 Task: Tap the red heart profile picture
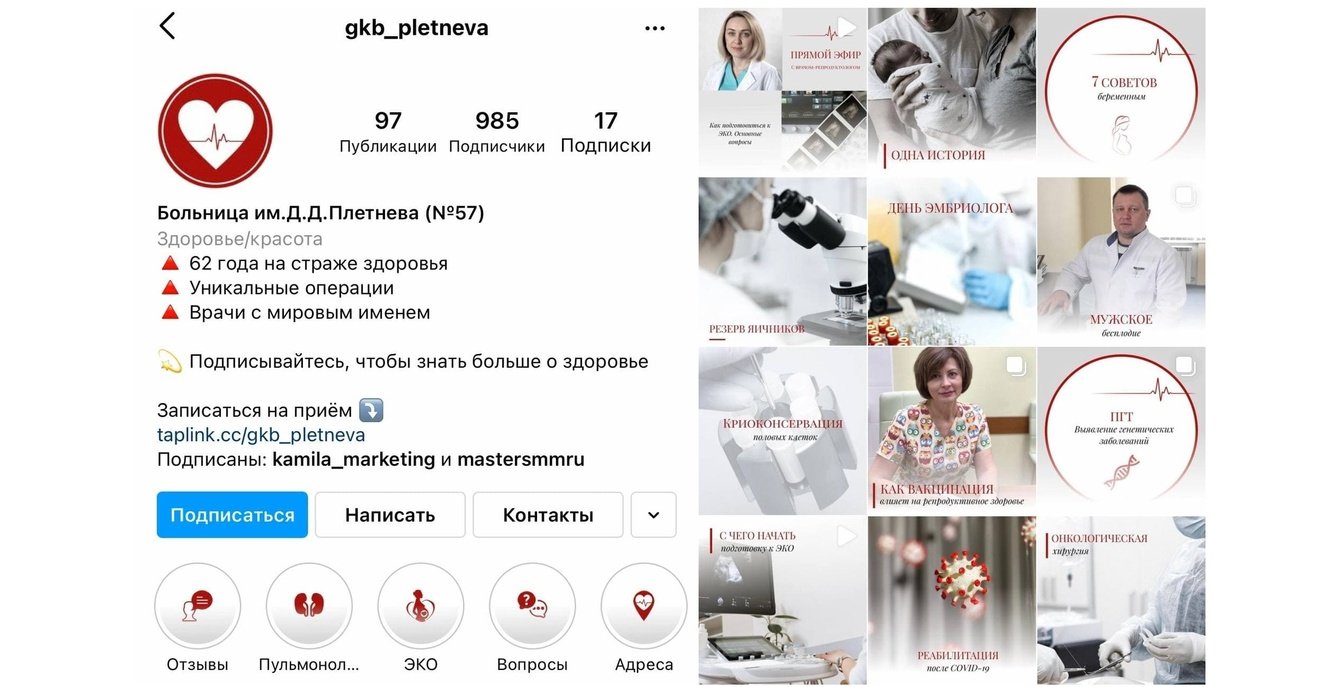click(x=215, y=131)
